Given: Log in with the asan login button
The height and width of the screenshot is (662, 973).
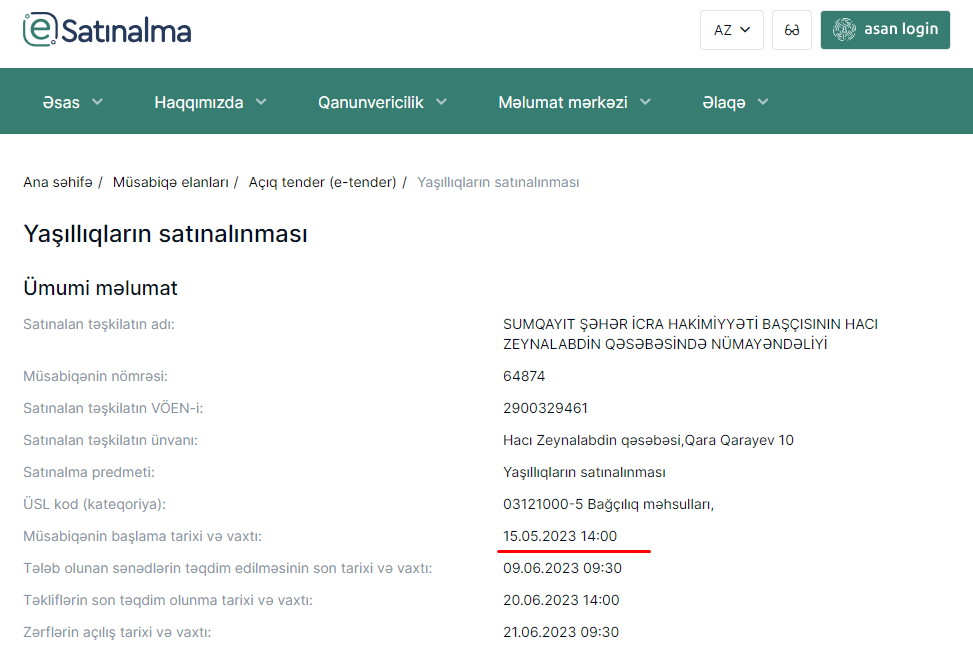Looking at the screenshot, I should click(884, 30).
